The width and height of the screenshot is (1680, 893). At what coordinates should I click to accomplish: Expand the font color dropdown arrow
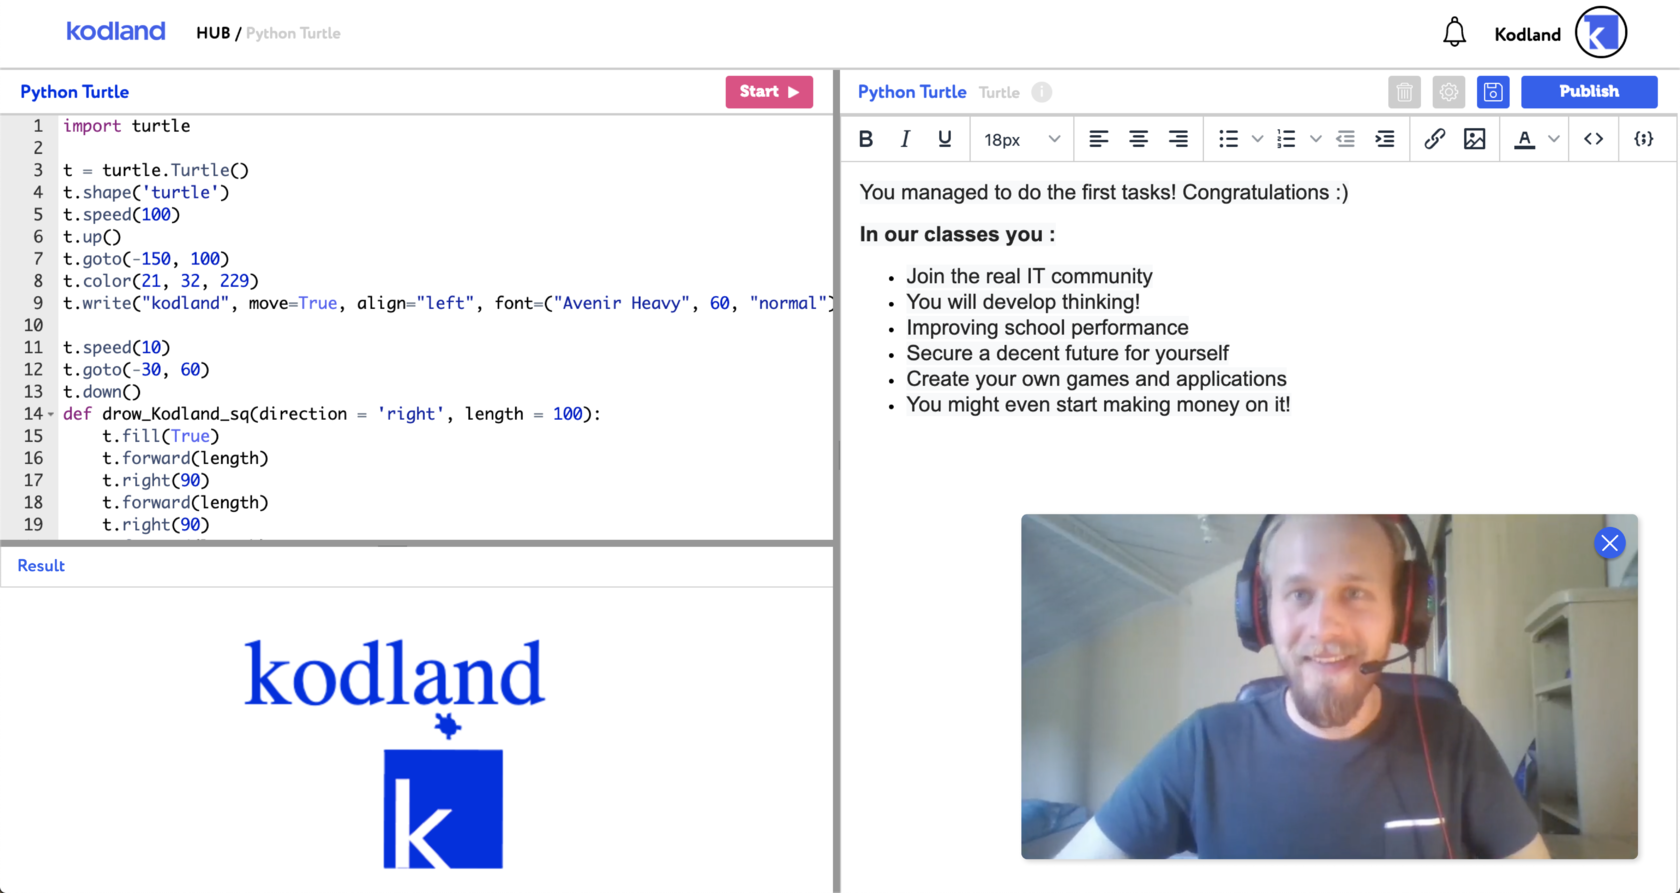click(x=1554, y=139)
